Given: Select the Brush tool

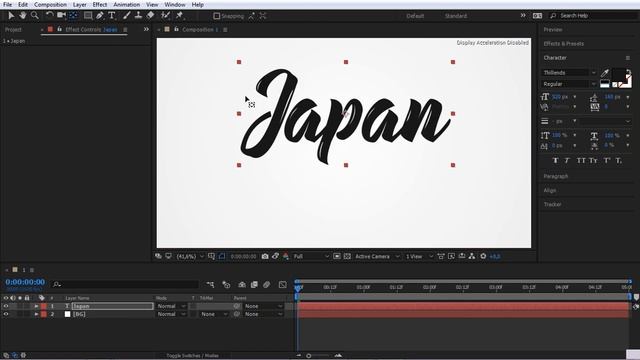Looking at the screenshot, I should 127,16.
